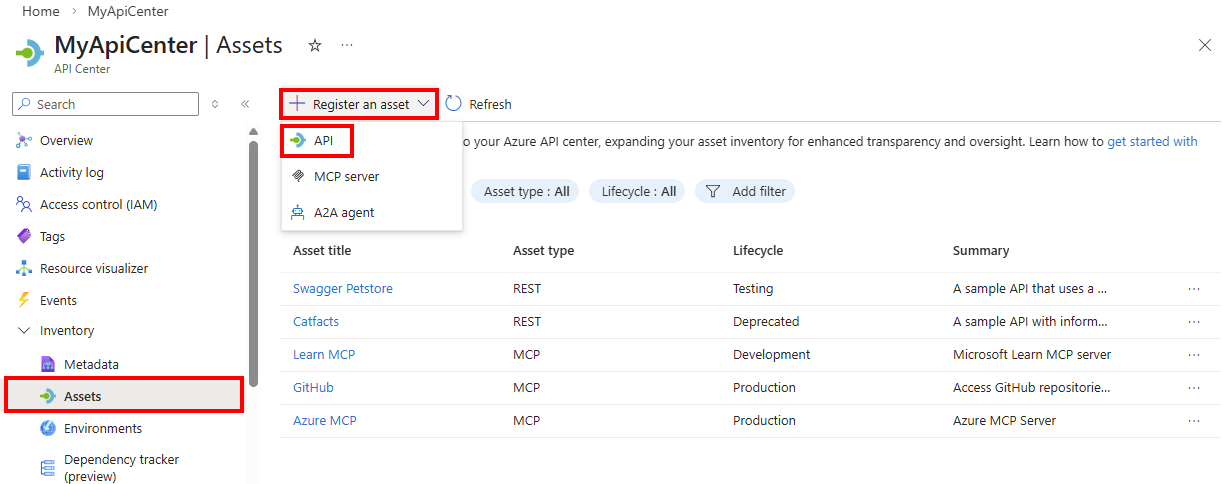Click the Refresh icon in the toolbar
The height and width of the screenshot is (484, 1222).
[454, 104]
